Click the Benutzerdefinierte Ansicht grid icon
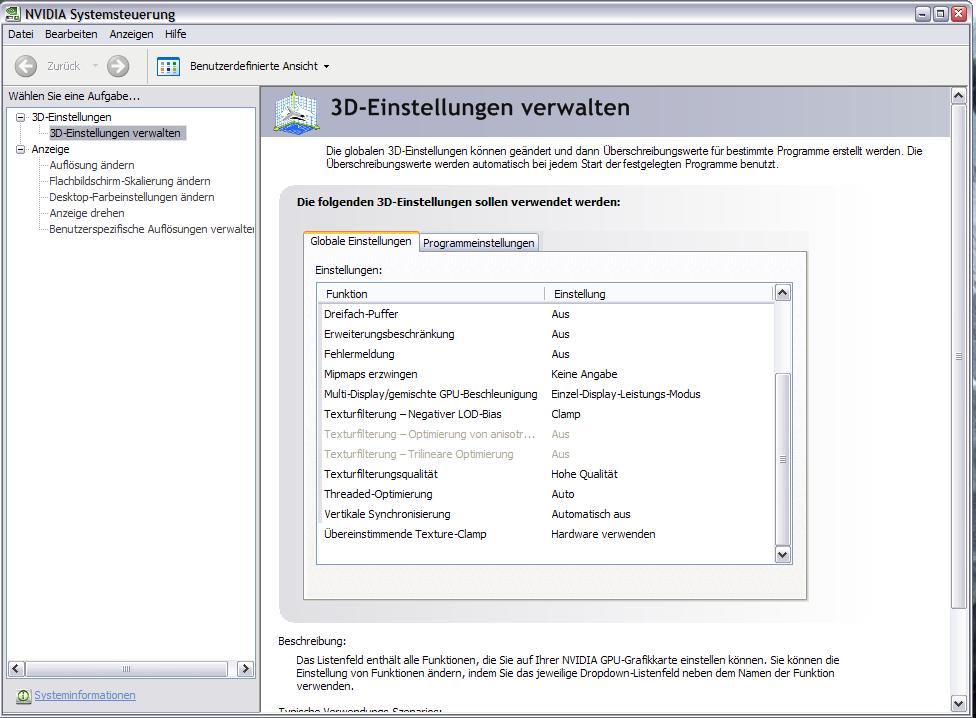The image size is (976, 718). point(168,67)
